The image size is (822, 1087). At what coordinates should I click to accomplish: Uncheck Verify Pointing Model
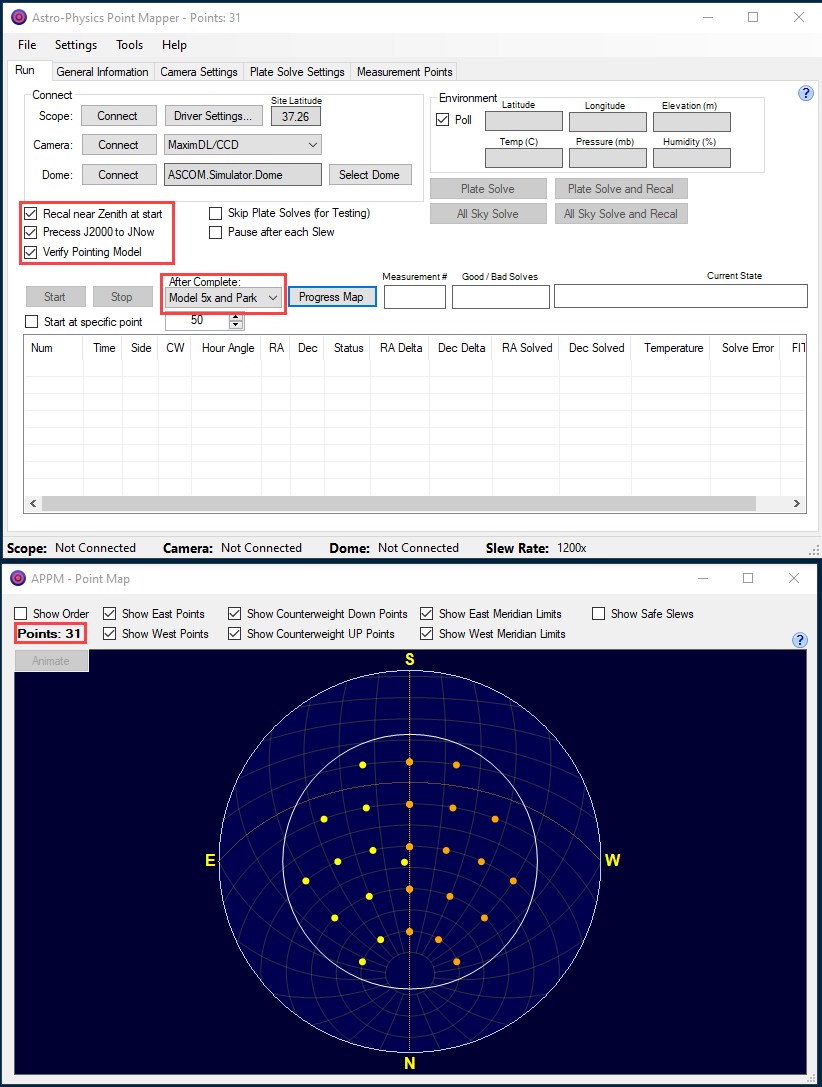30,252
